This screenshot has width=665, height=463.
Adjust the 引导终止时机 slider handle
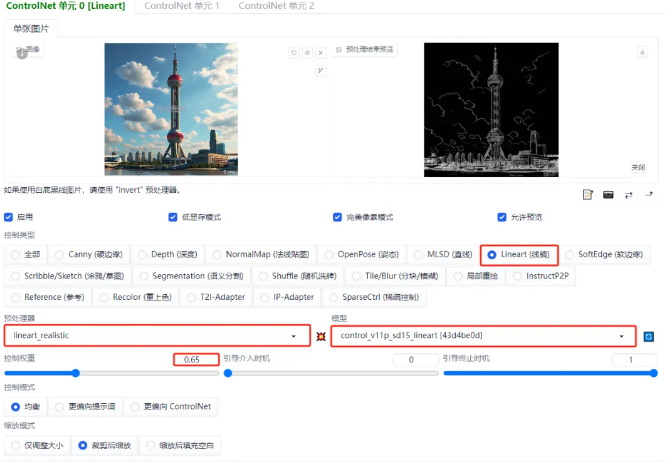coord(654,373)
